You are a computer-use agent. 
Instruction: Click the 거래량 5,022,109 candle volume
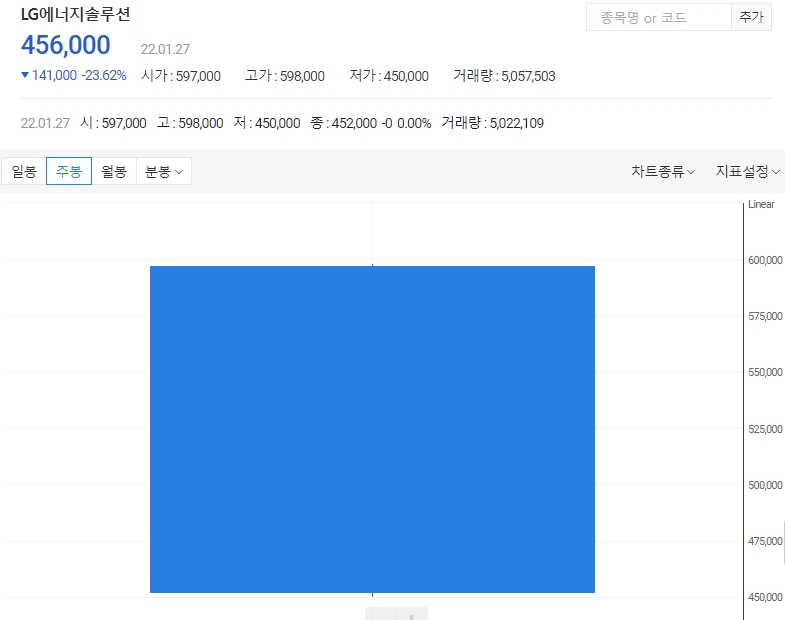click(492, 123)
